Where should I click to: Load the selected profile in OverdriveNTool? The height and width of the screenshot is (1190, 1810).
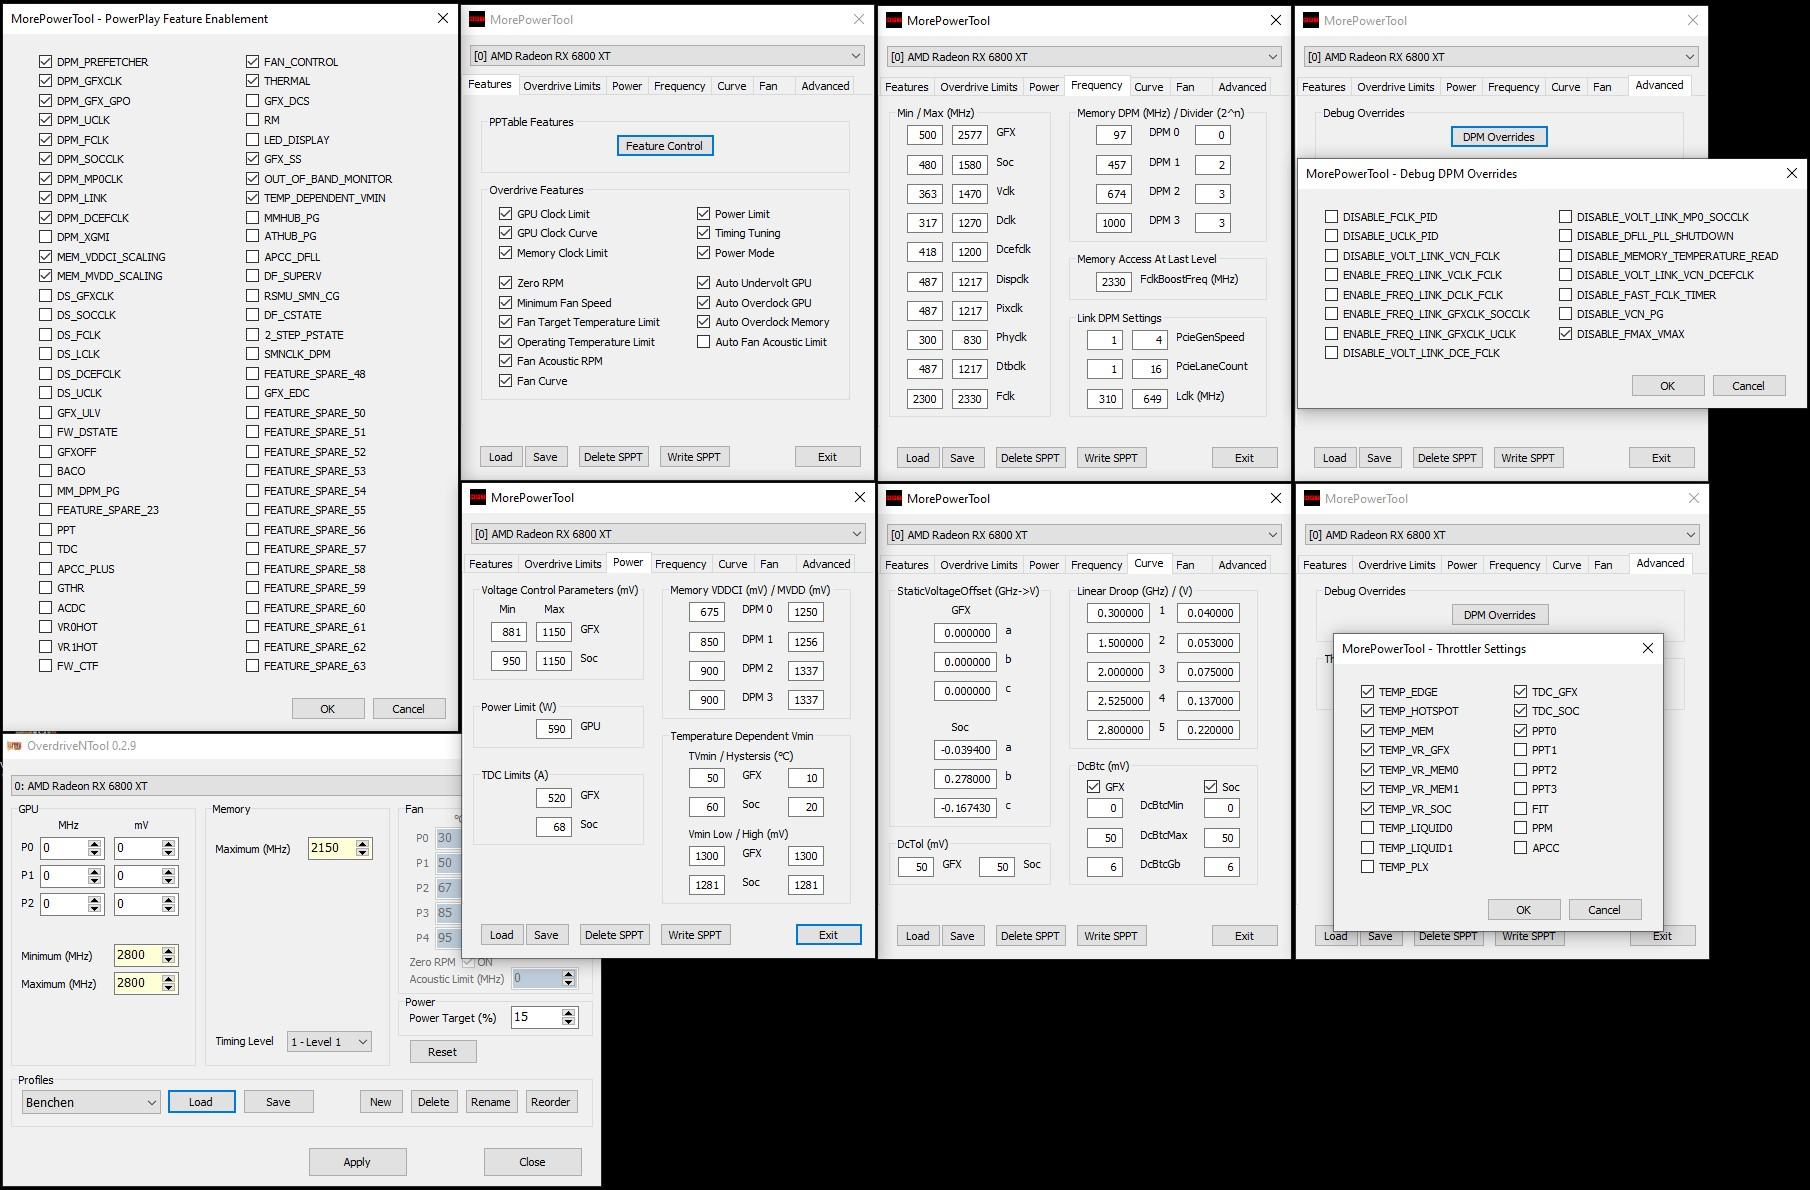point(201,1102)
